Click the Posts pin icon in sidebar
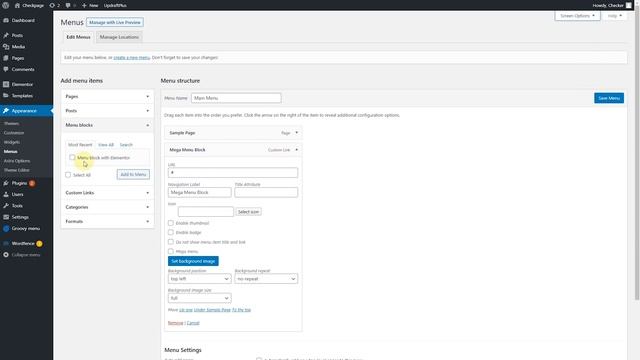 coord(6,35)
